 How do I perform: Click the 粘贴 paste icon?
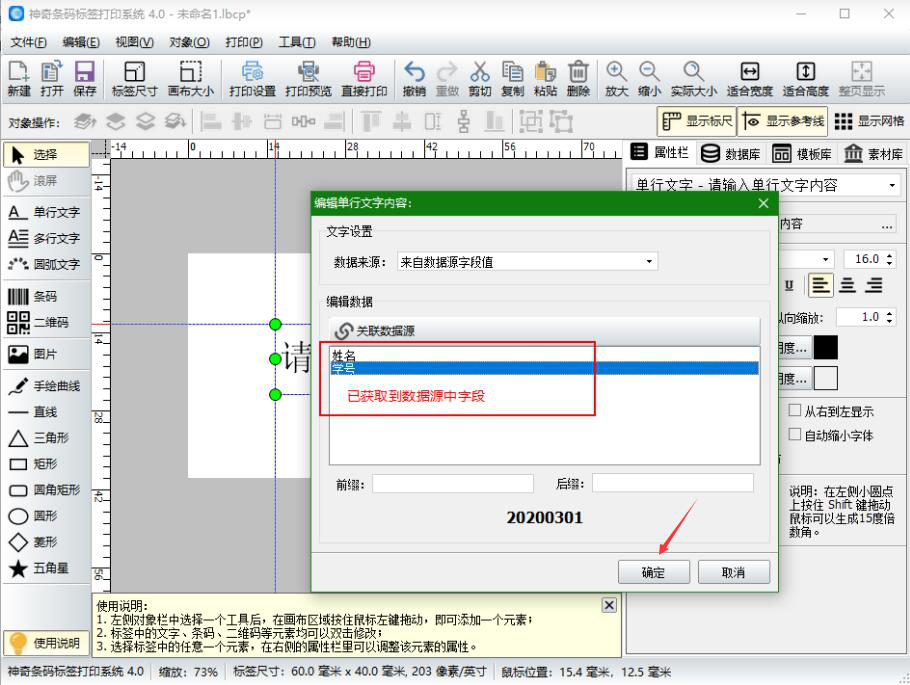[x=545, y=78]
